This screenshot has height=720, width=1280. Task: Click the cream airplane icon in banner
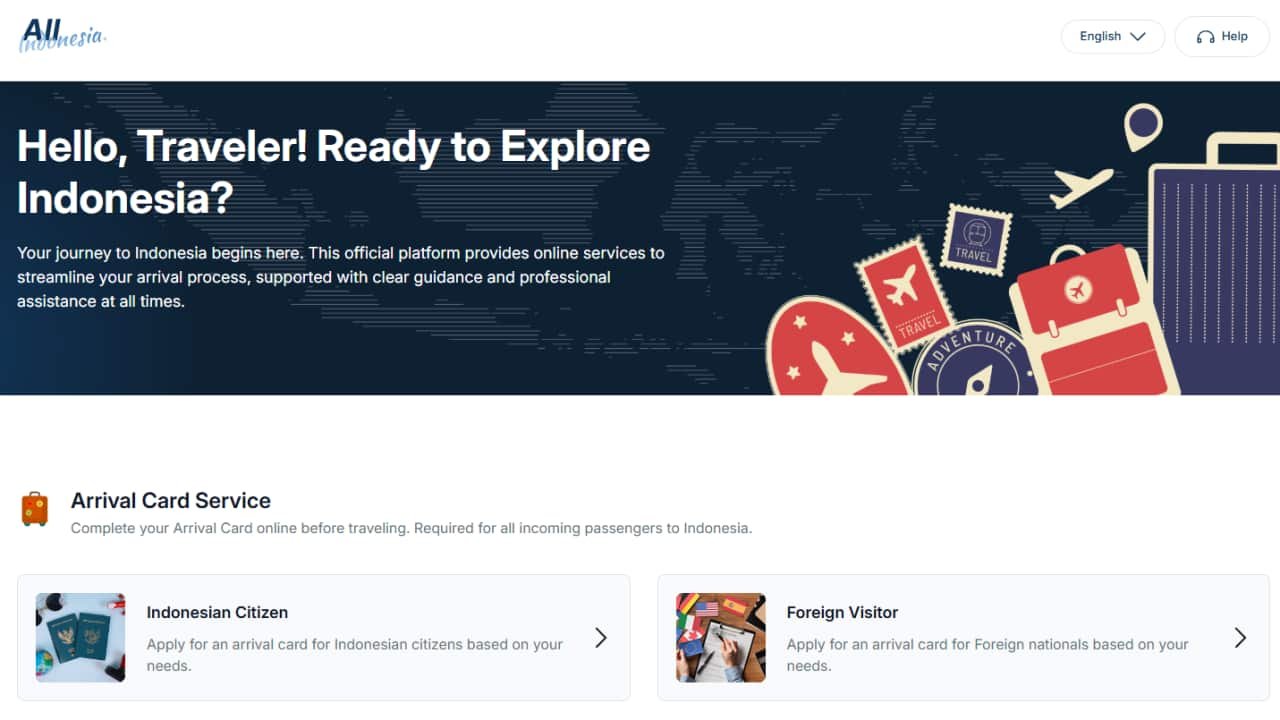tap(1082, 187)
